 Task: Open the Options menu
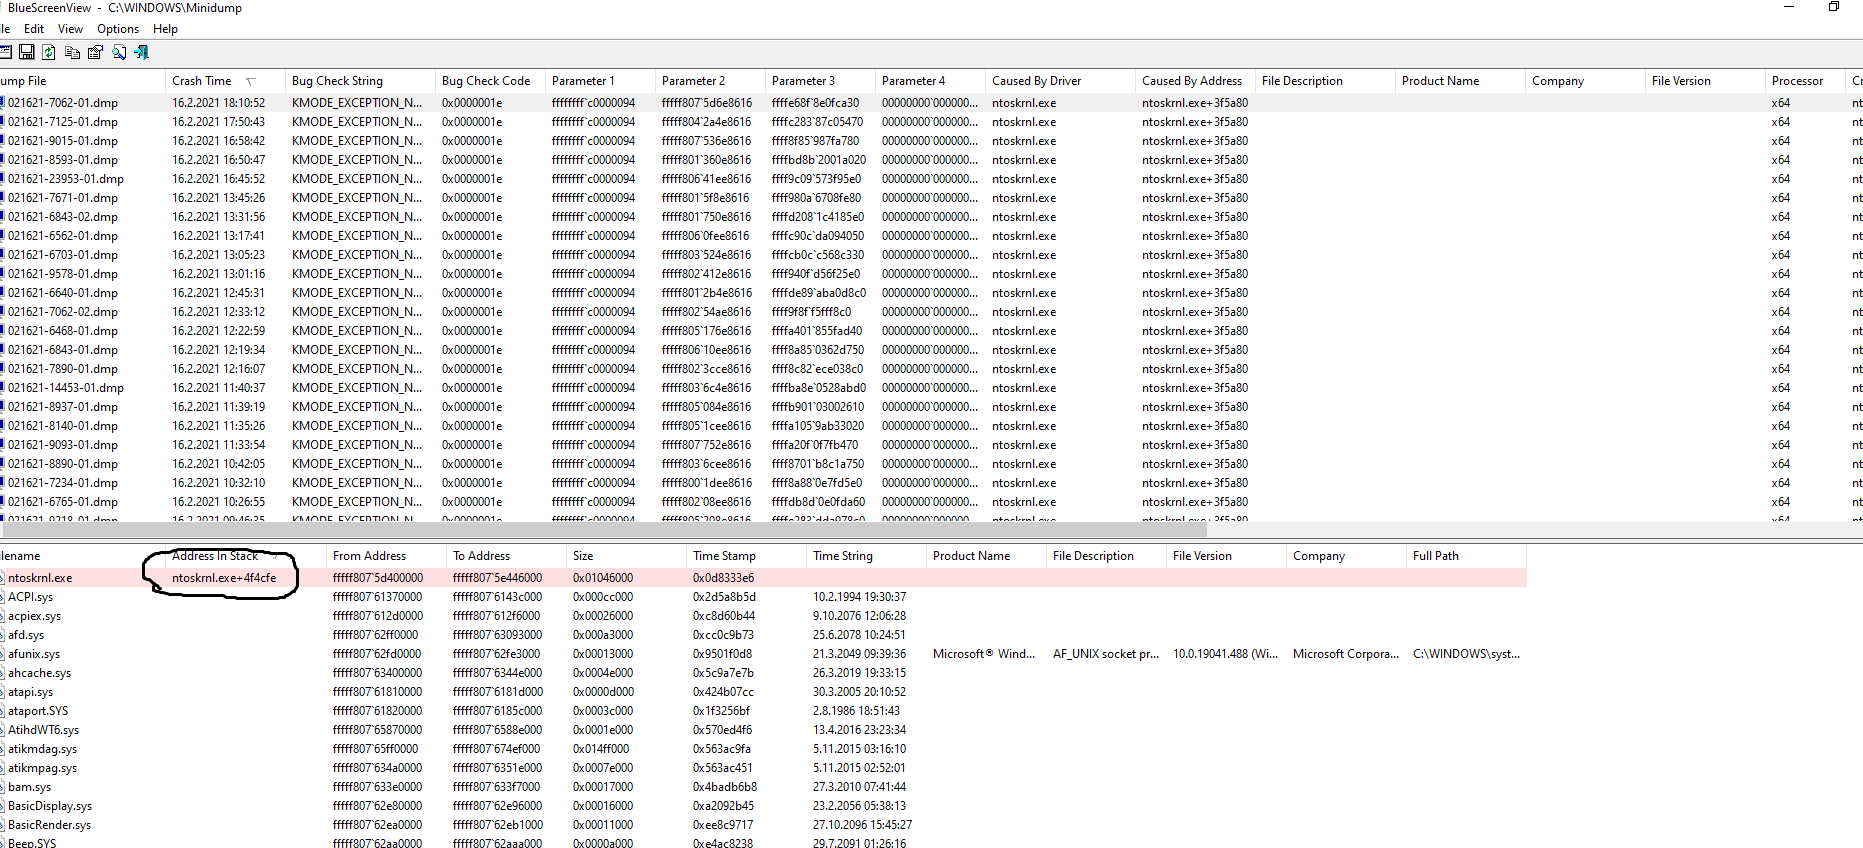118,29
